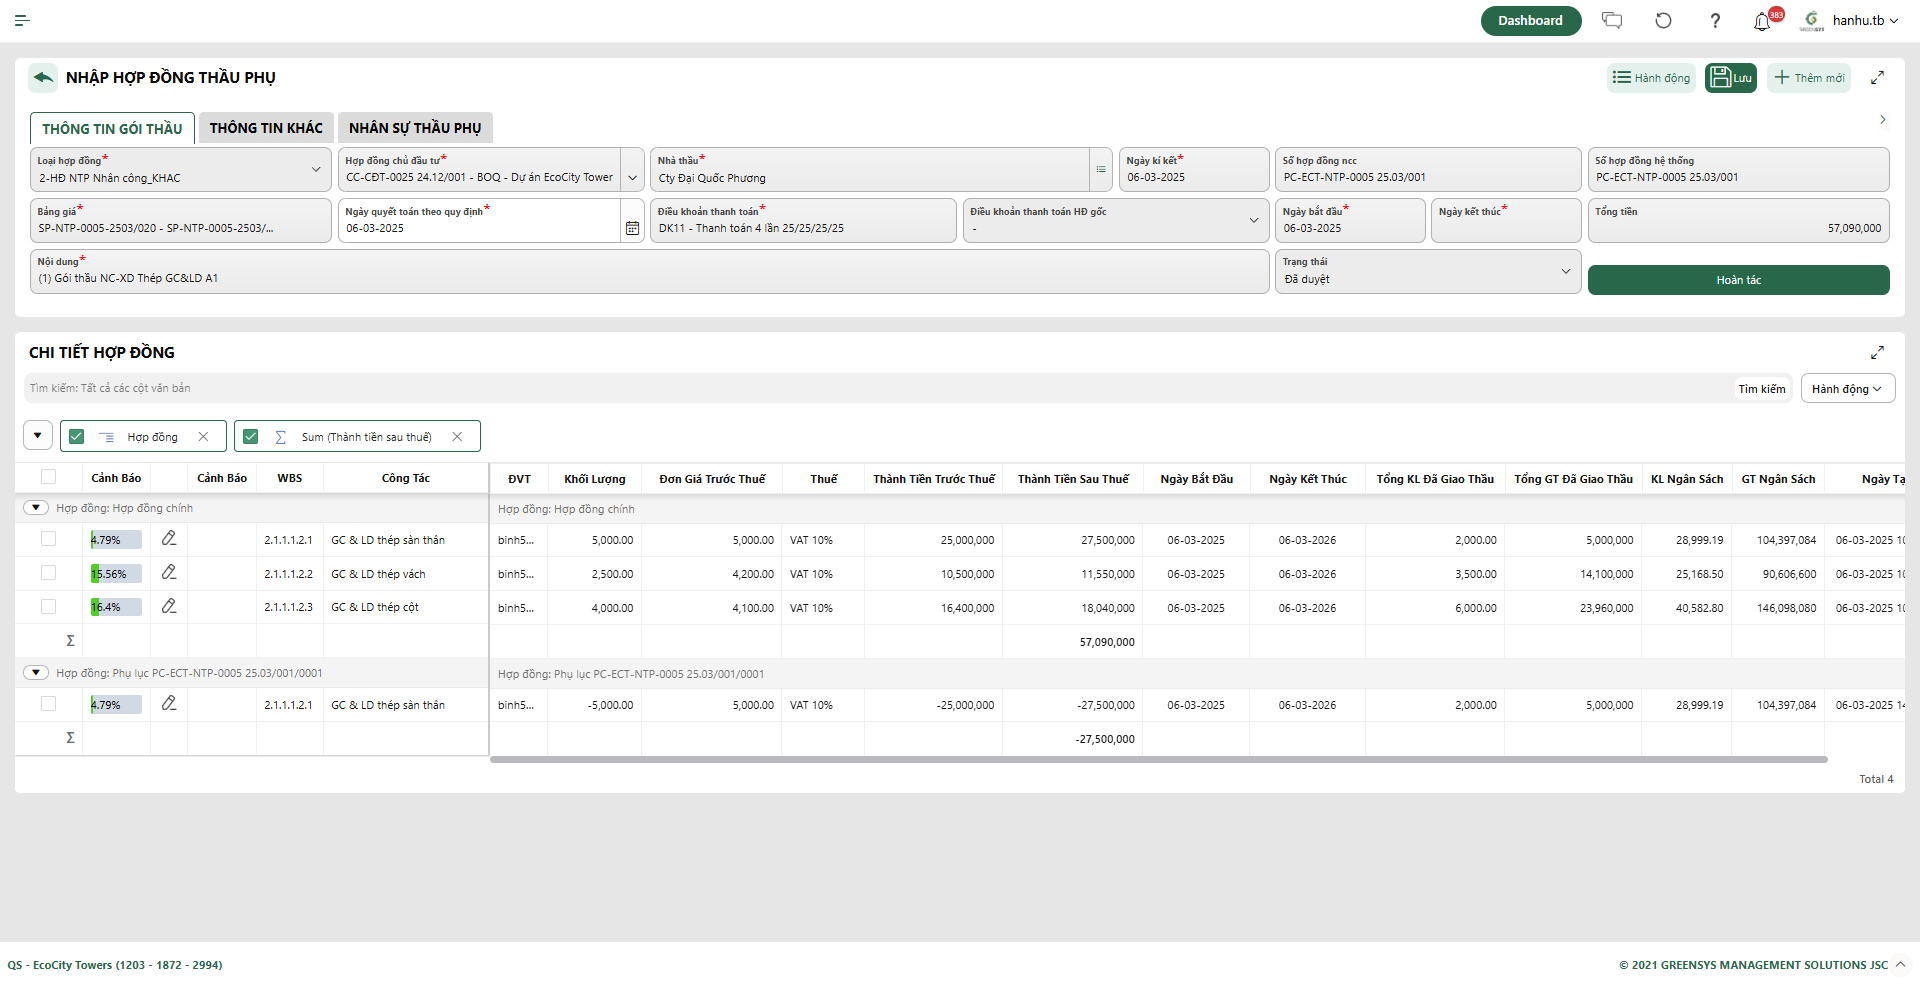Open the chat messages icon
Viewport: 1920px width, 986px height.
point(1612,20)
